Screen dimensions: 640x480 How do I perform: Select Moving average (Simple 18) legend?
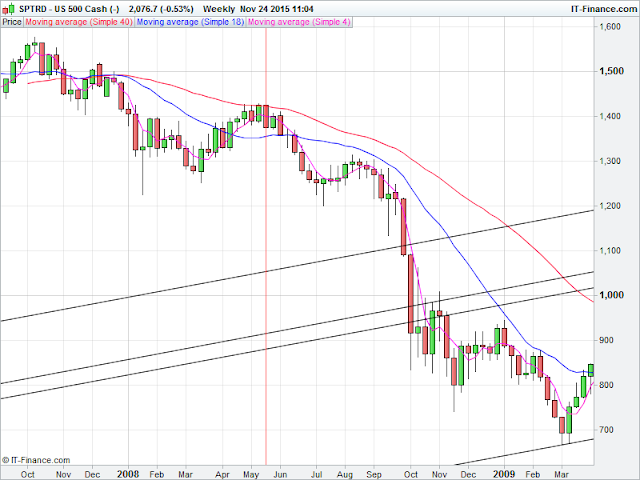(x=190, y=22)
